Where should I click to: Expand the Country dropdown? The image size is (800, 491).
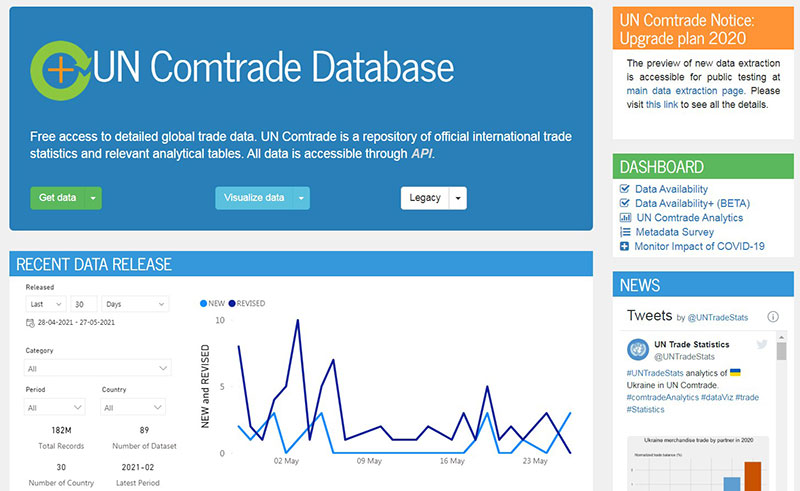133,407
